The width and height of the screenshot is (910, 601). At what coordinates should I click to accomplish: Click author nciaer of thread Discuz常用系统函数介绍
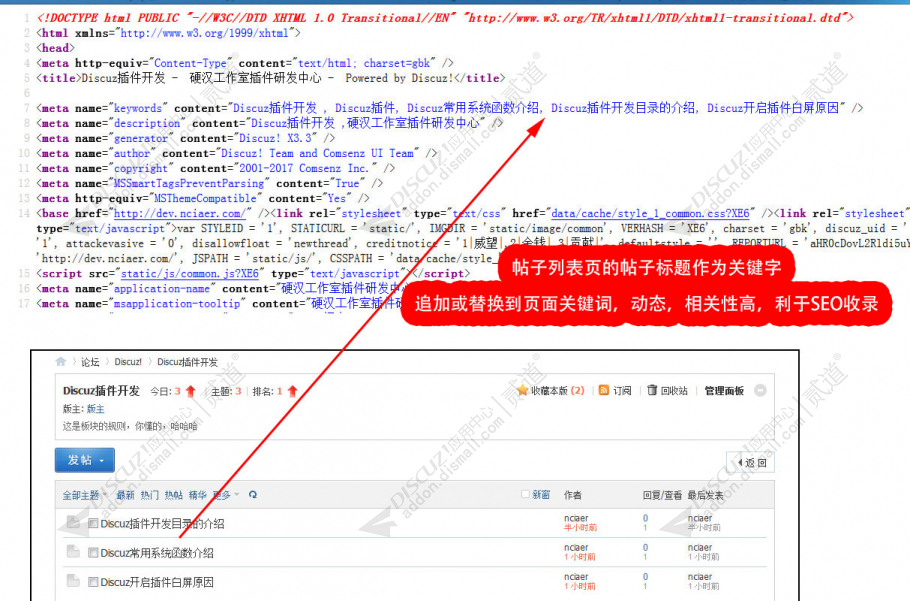tap(576, 547)
